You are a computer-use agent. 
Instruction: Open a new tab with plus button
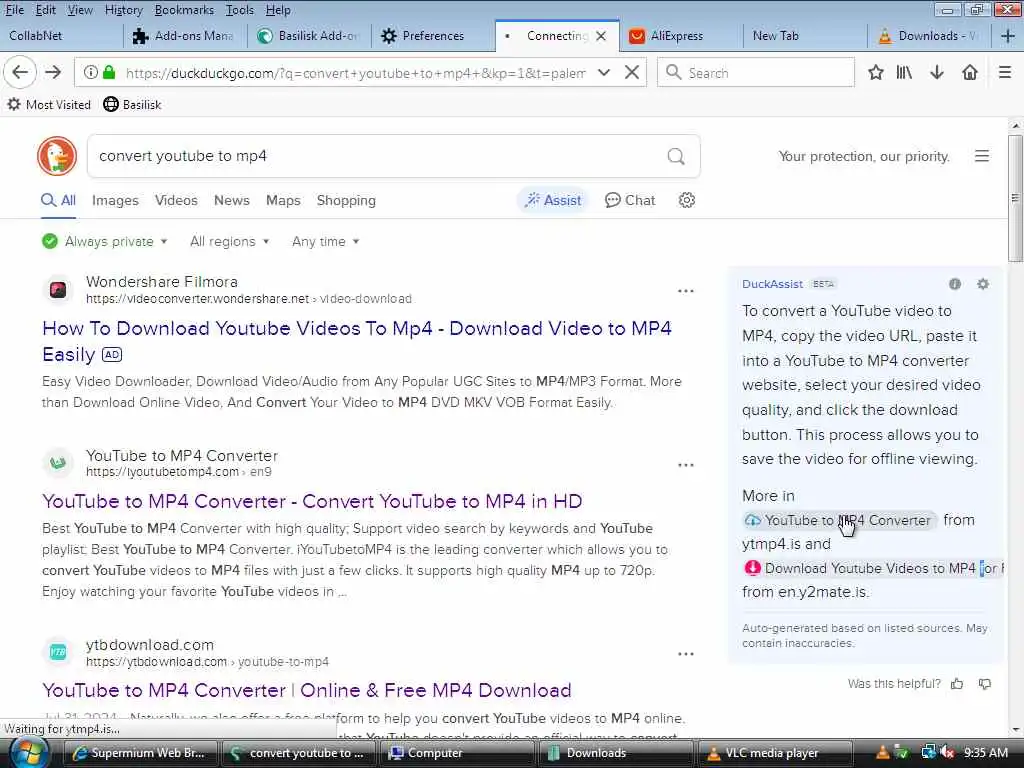1007,36
